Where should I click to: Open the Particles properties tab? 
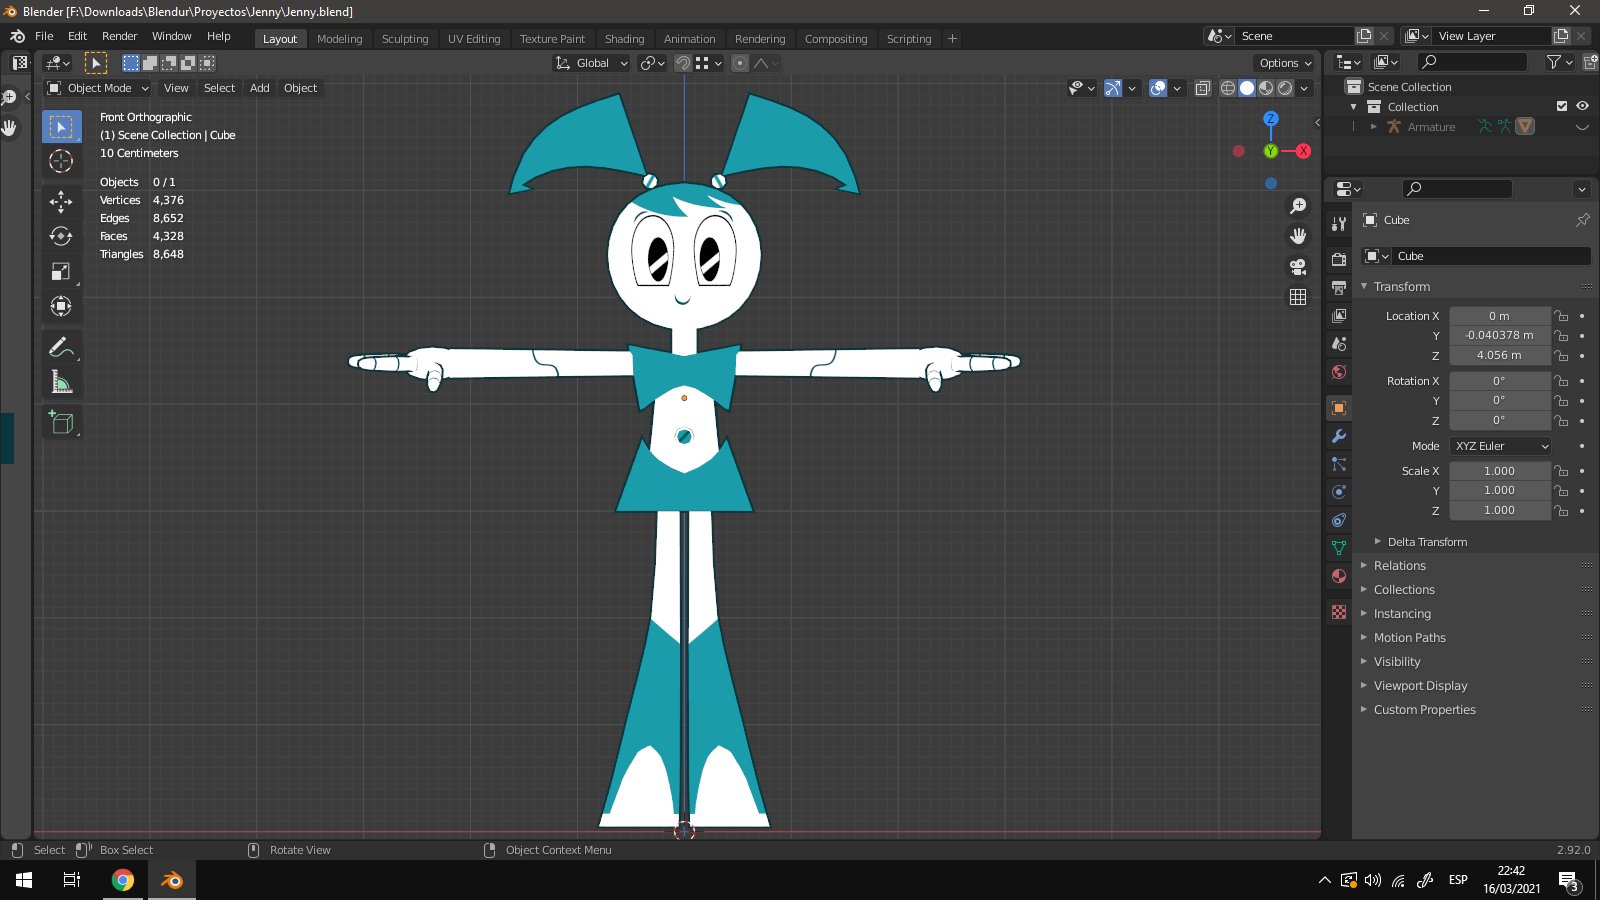click(1339, 464)
